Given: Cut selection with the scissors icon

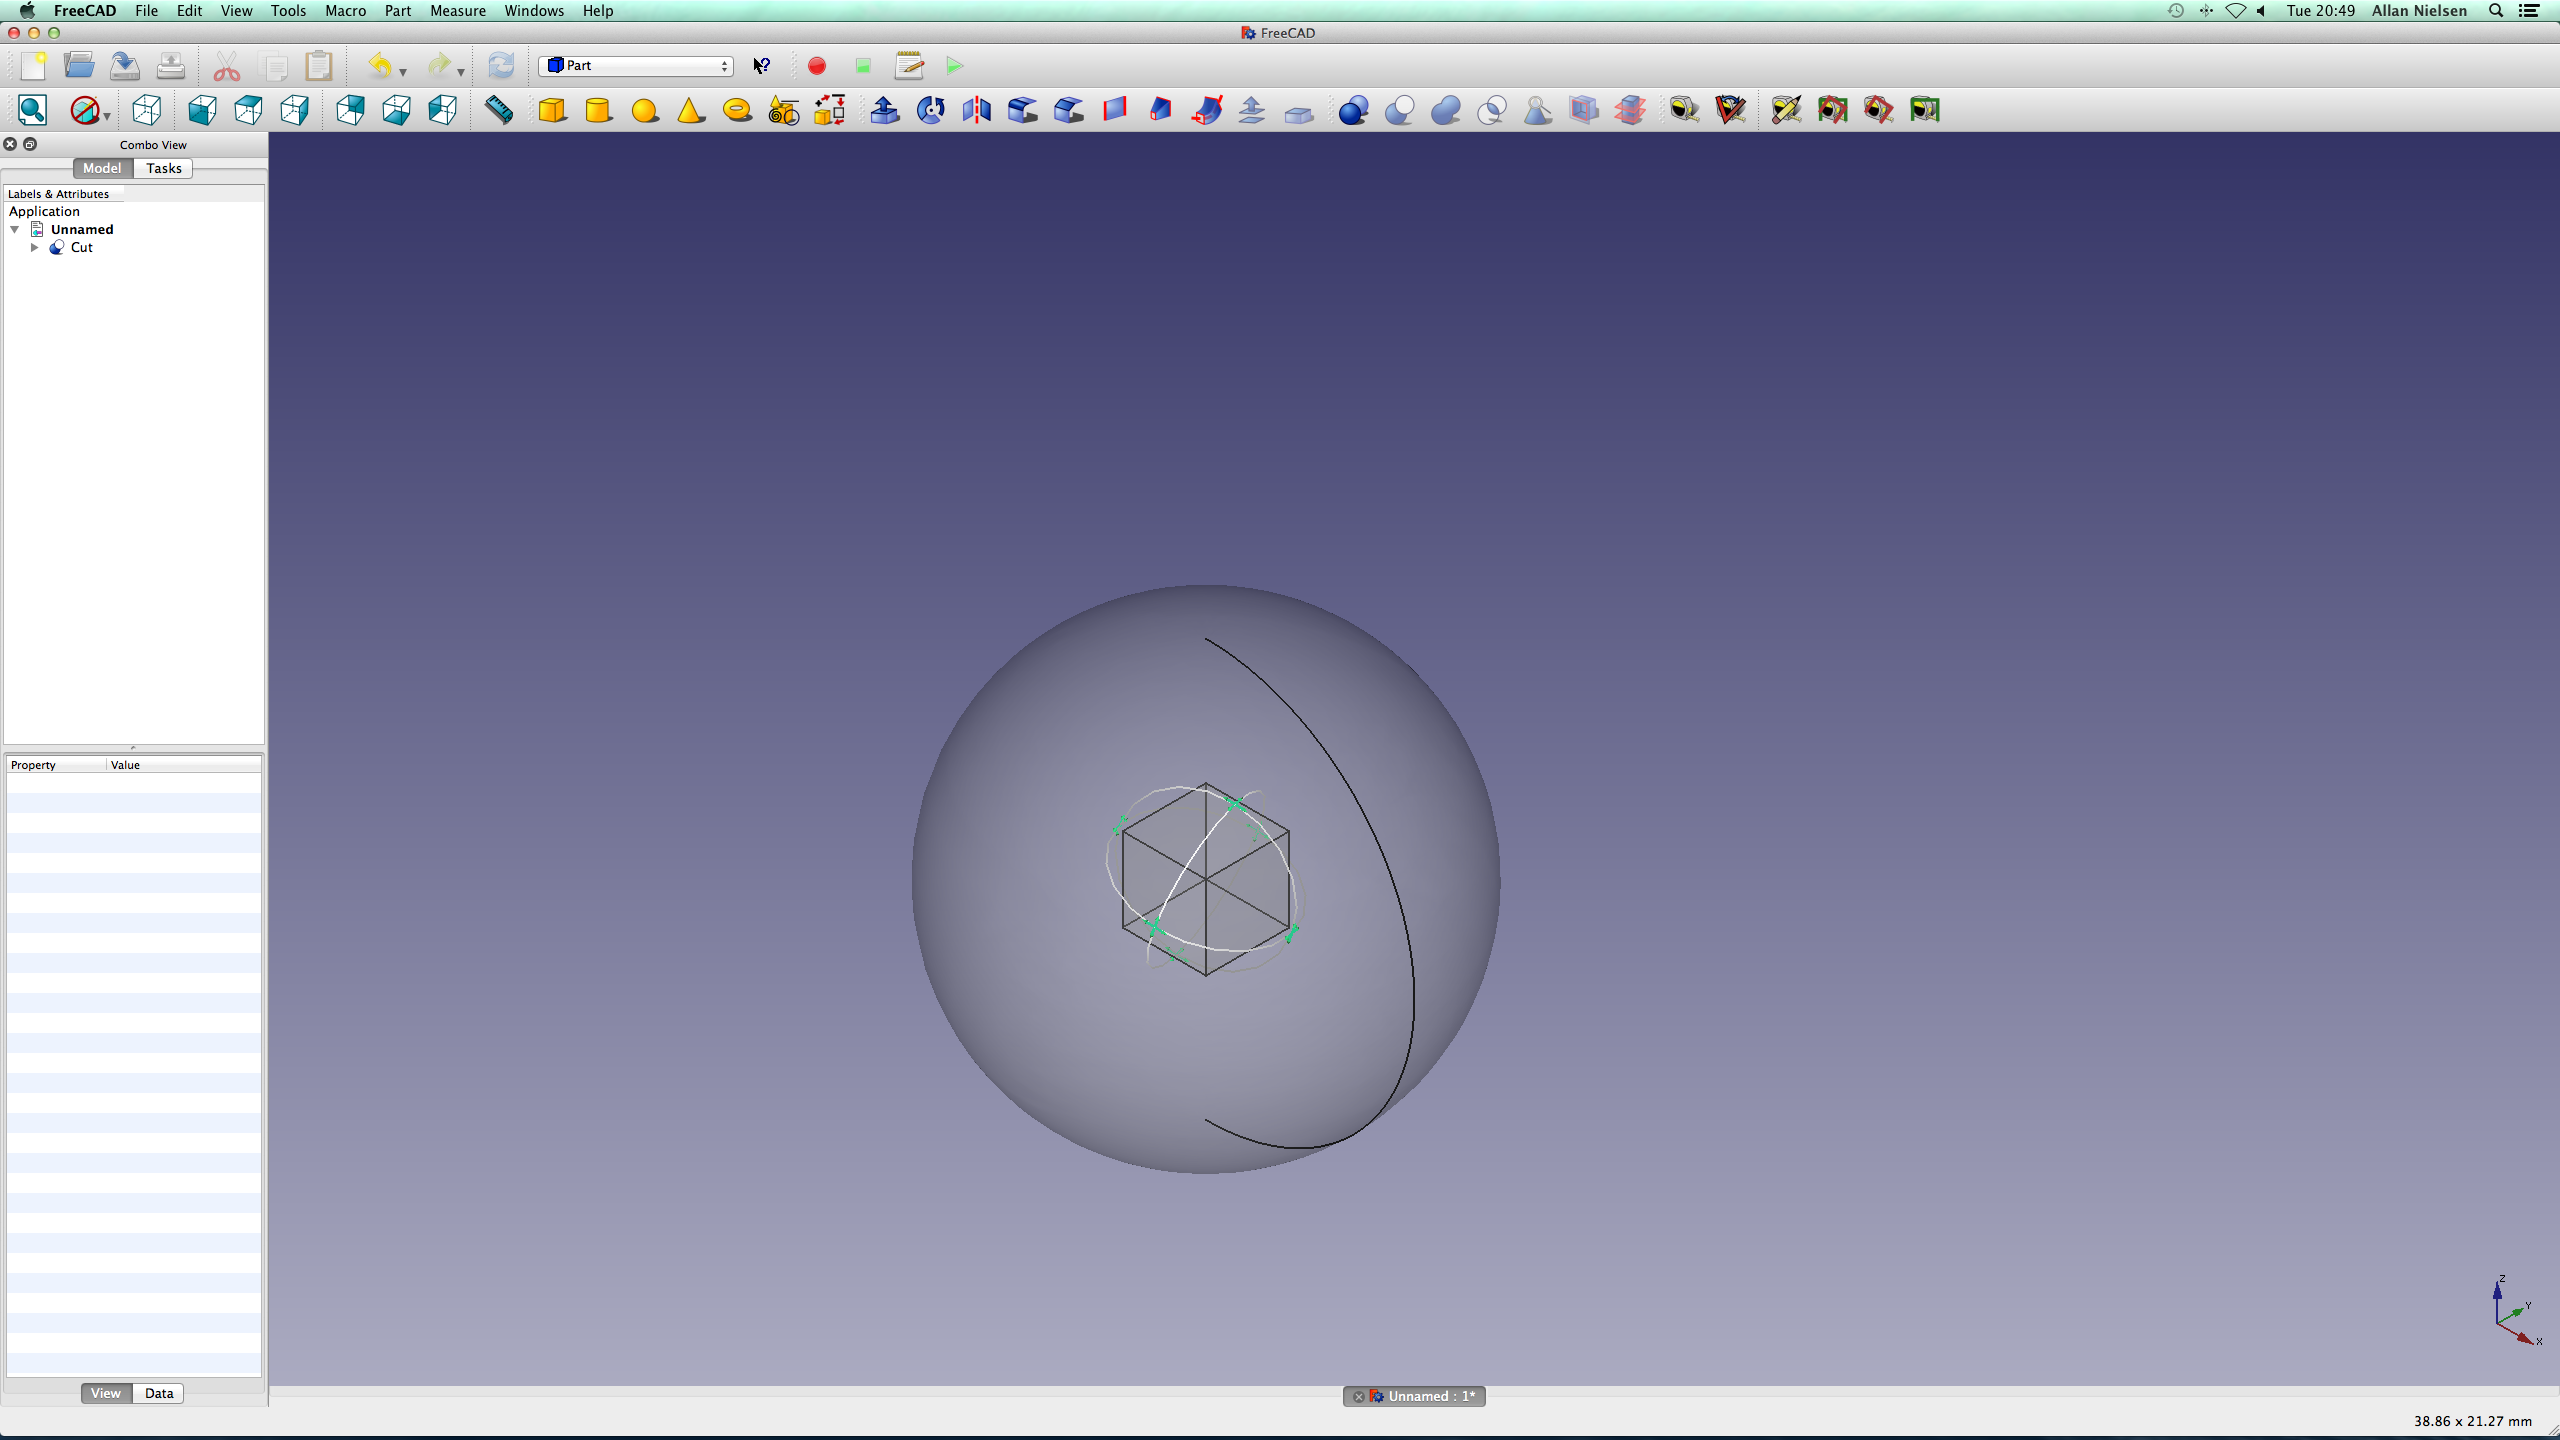Looking at the screenshot, I should (x=227, y=66).
